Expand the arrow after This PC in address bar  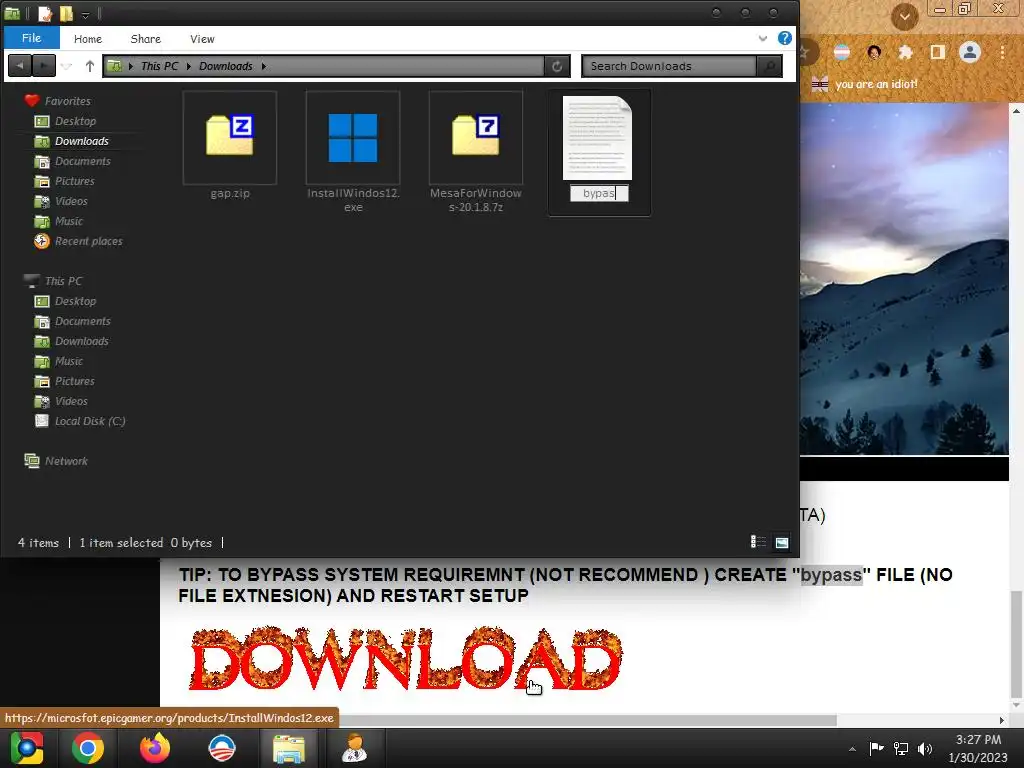tap(189, 66)
